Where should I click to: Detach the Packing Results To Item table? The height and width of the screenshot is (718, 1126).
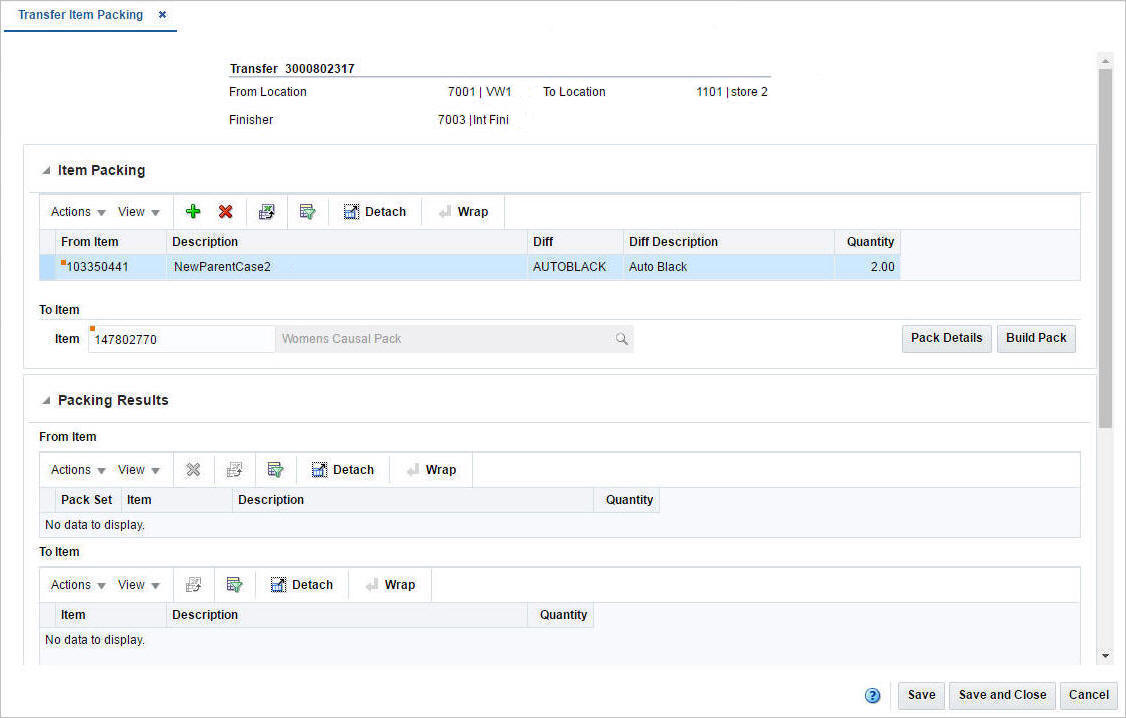click(x=302, y=584)
